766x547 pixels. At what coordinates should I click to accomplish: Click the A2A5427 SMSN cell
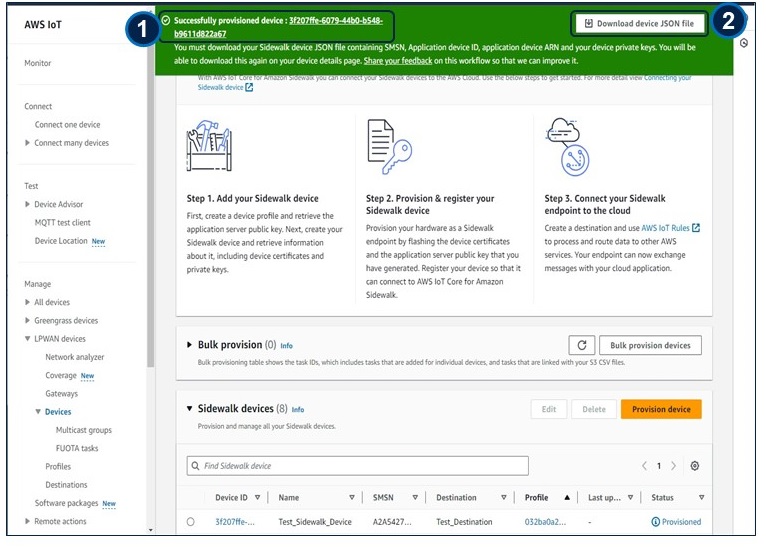[392, 522]
